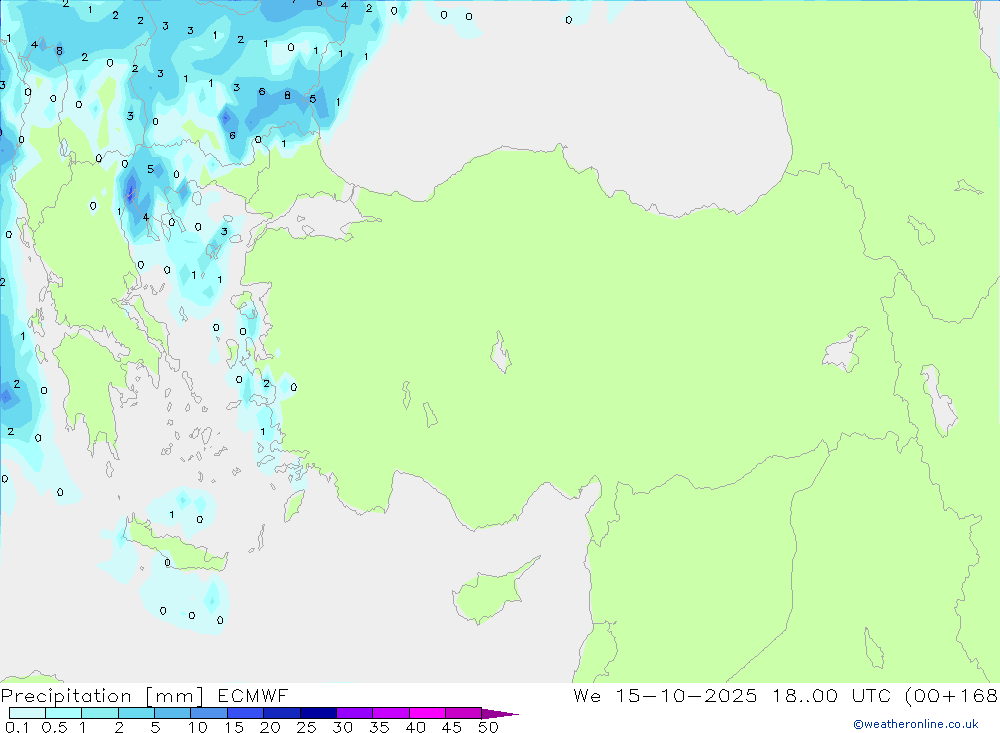Screen dimensions: 1000x733
Task: Click the '10' legend scale label
Action: [x=198, y=727]
